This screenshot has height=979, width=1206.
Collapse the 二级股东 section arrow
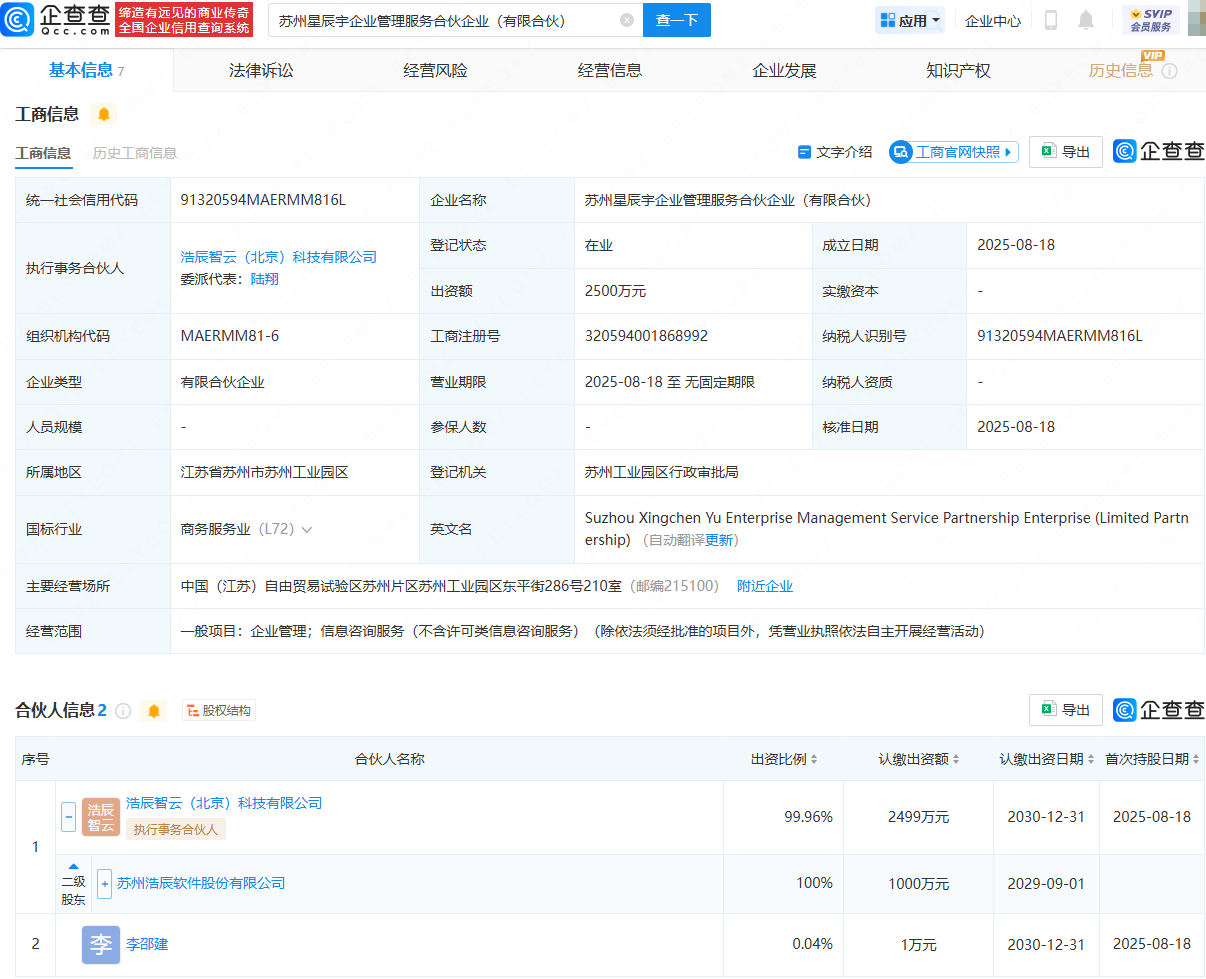[x=73, y=866]
